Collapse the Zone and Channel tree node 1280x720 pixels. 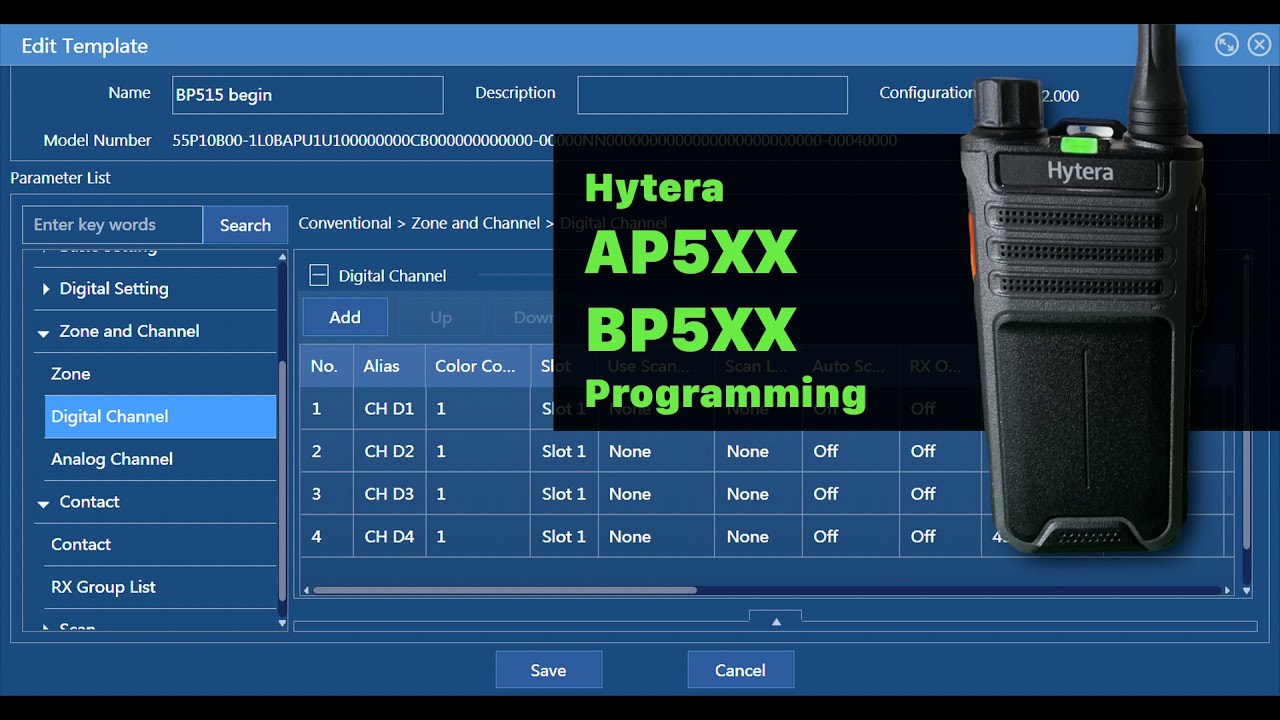pos(43,332)
